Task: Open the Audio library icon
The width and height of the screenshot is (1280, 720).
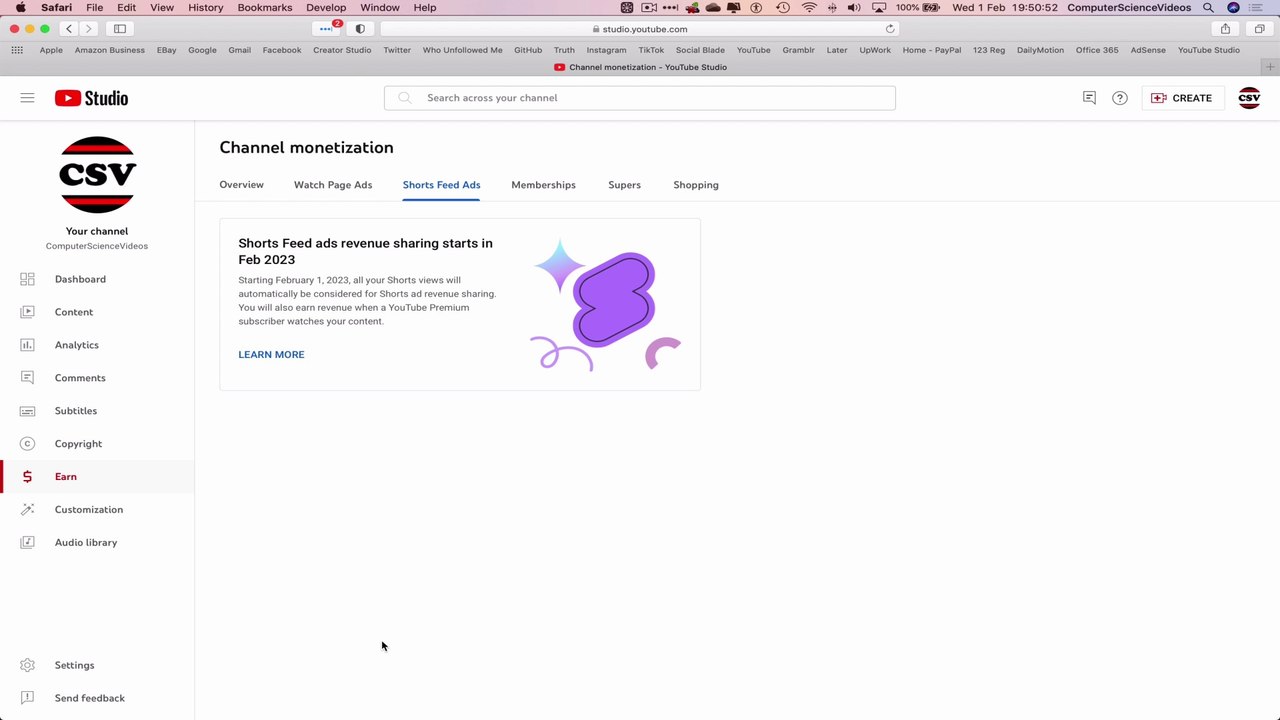Action: [27, 543]
